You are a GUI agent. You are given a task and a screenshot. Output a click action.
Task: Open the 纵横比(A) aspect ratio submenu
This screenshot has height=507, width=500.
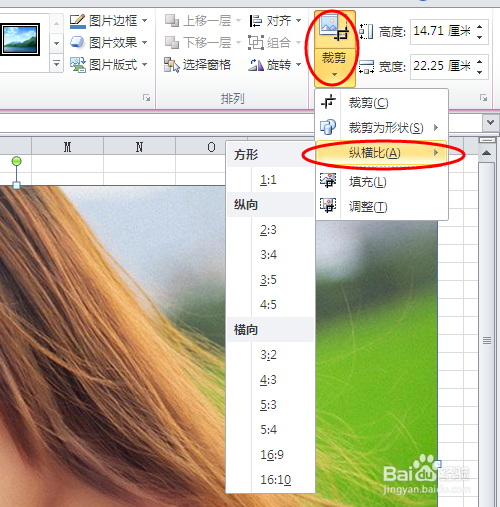(x=382, y=153)
